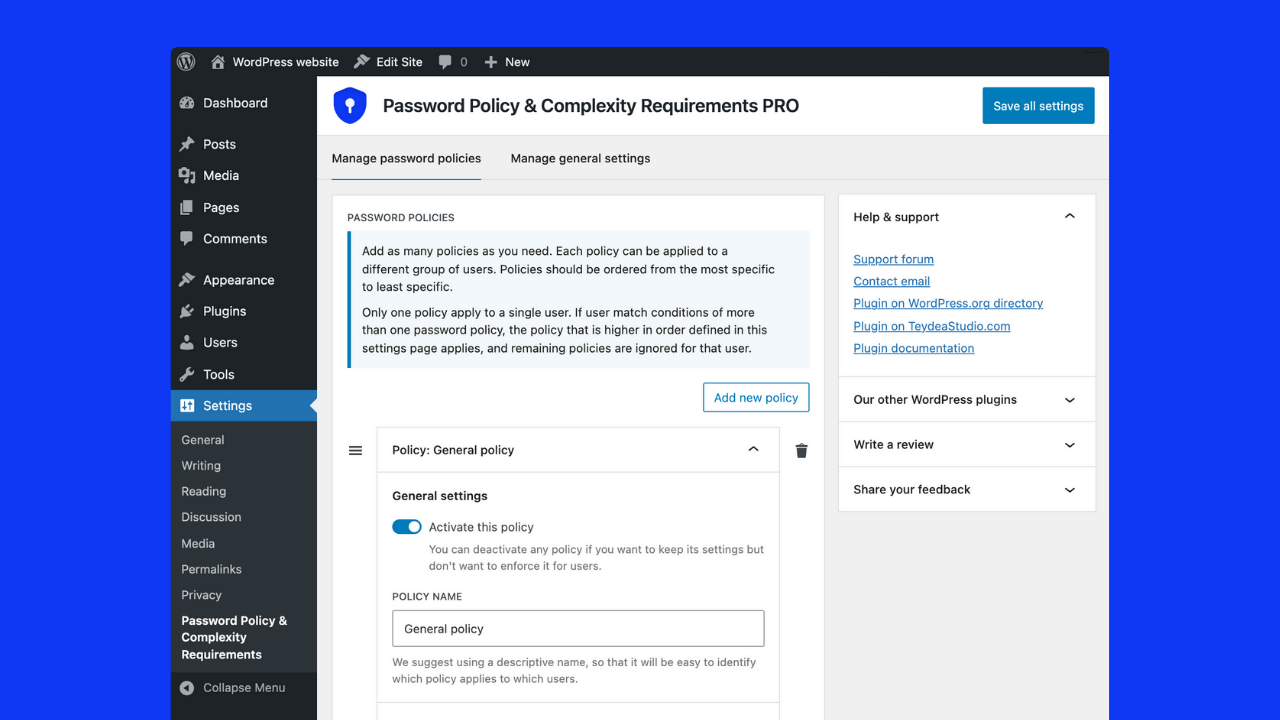Open Privacy settings submenu item
Screen dimensions: 1280x720
point(201,595)
